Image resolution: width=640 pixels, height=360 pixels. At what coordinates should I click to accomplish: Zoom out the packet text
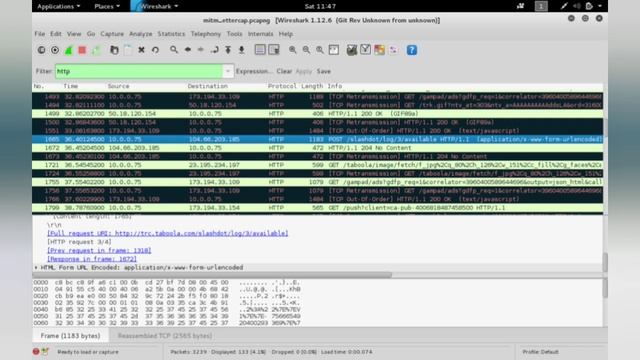pos(306,50)
